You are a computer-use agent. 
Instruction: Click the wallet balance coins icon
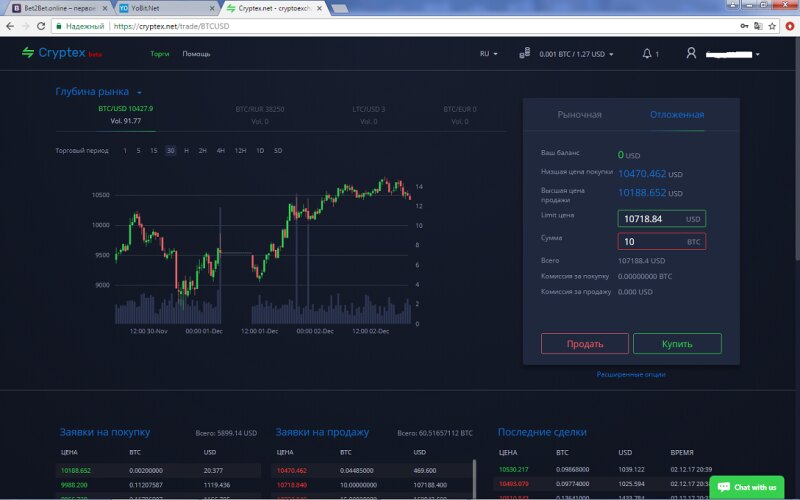coord(524,54)
